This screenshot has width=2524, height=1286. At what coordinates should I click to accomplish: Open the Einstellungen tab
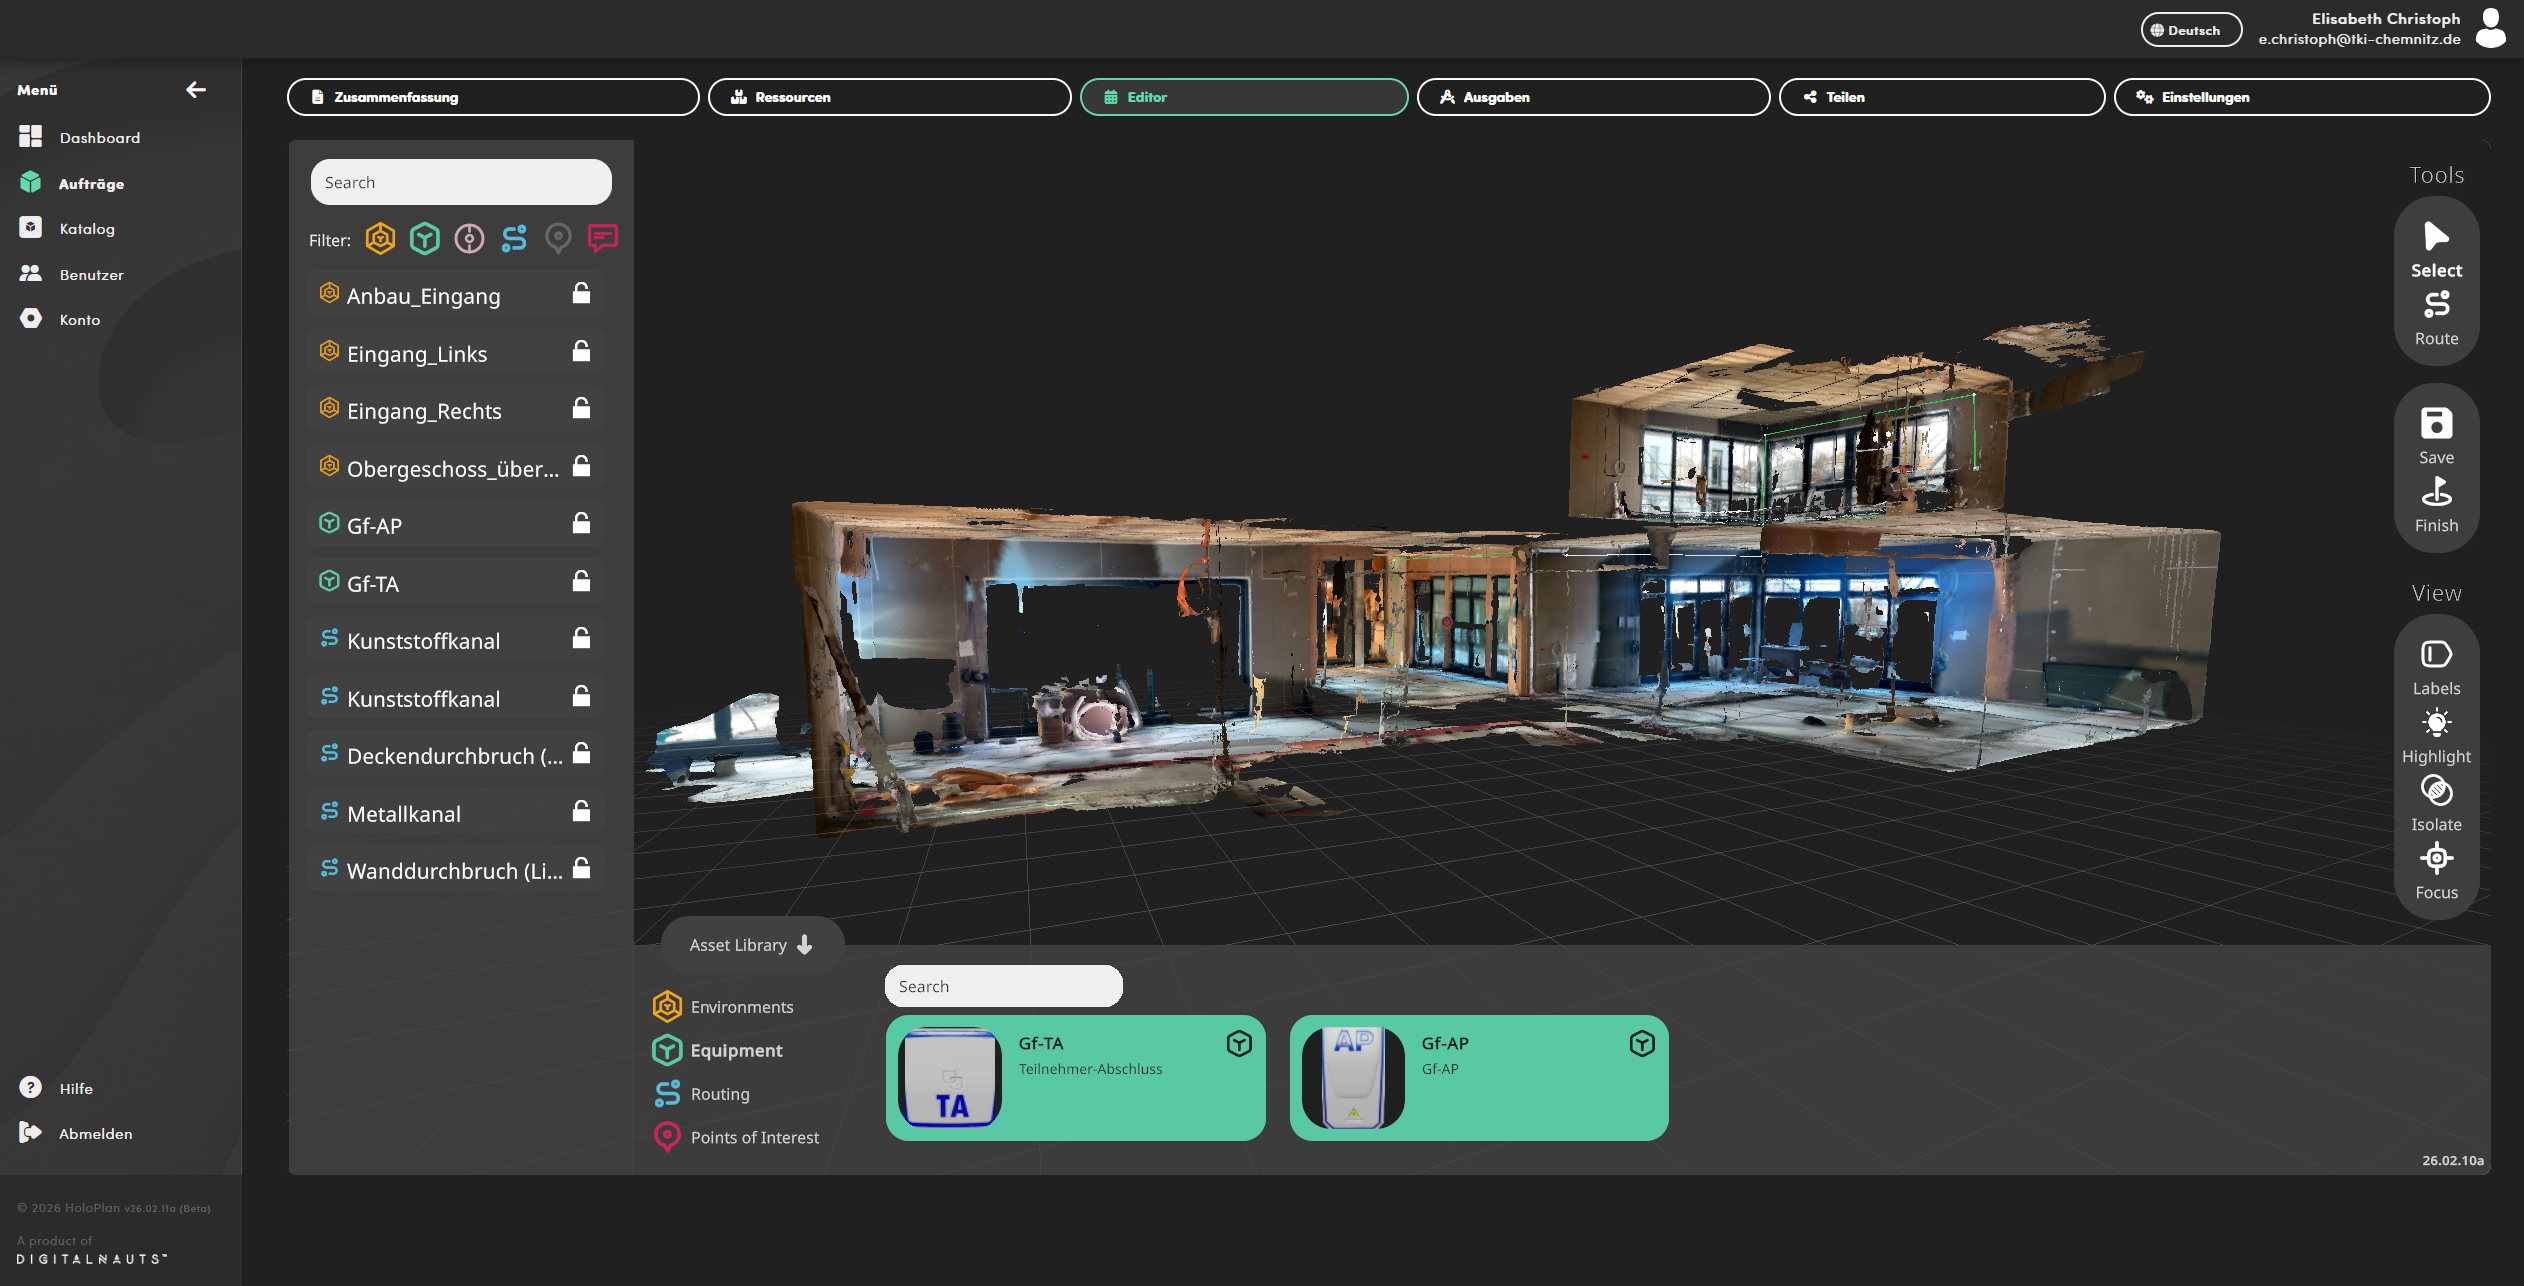pos(2301,97)
